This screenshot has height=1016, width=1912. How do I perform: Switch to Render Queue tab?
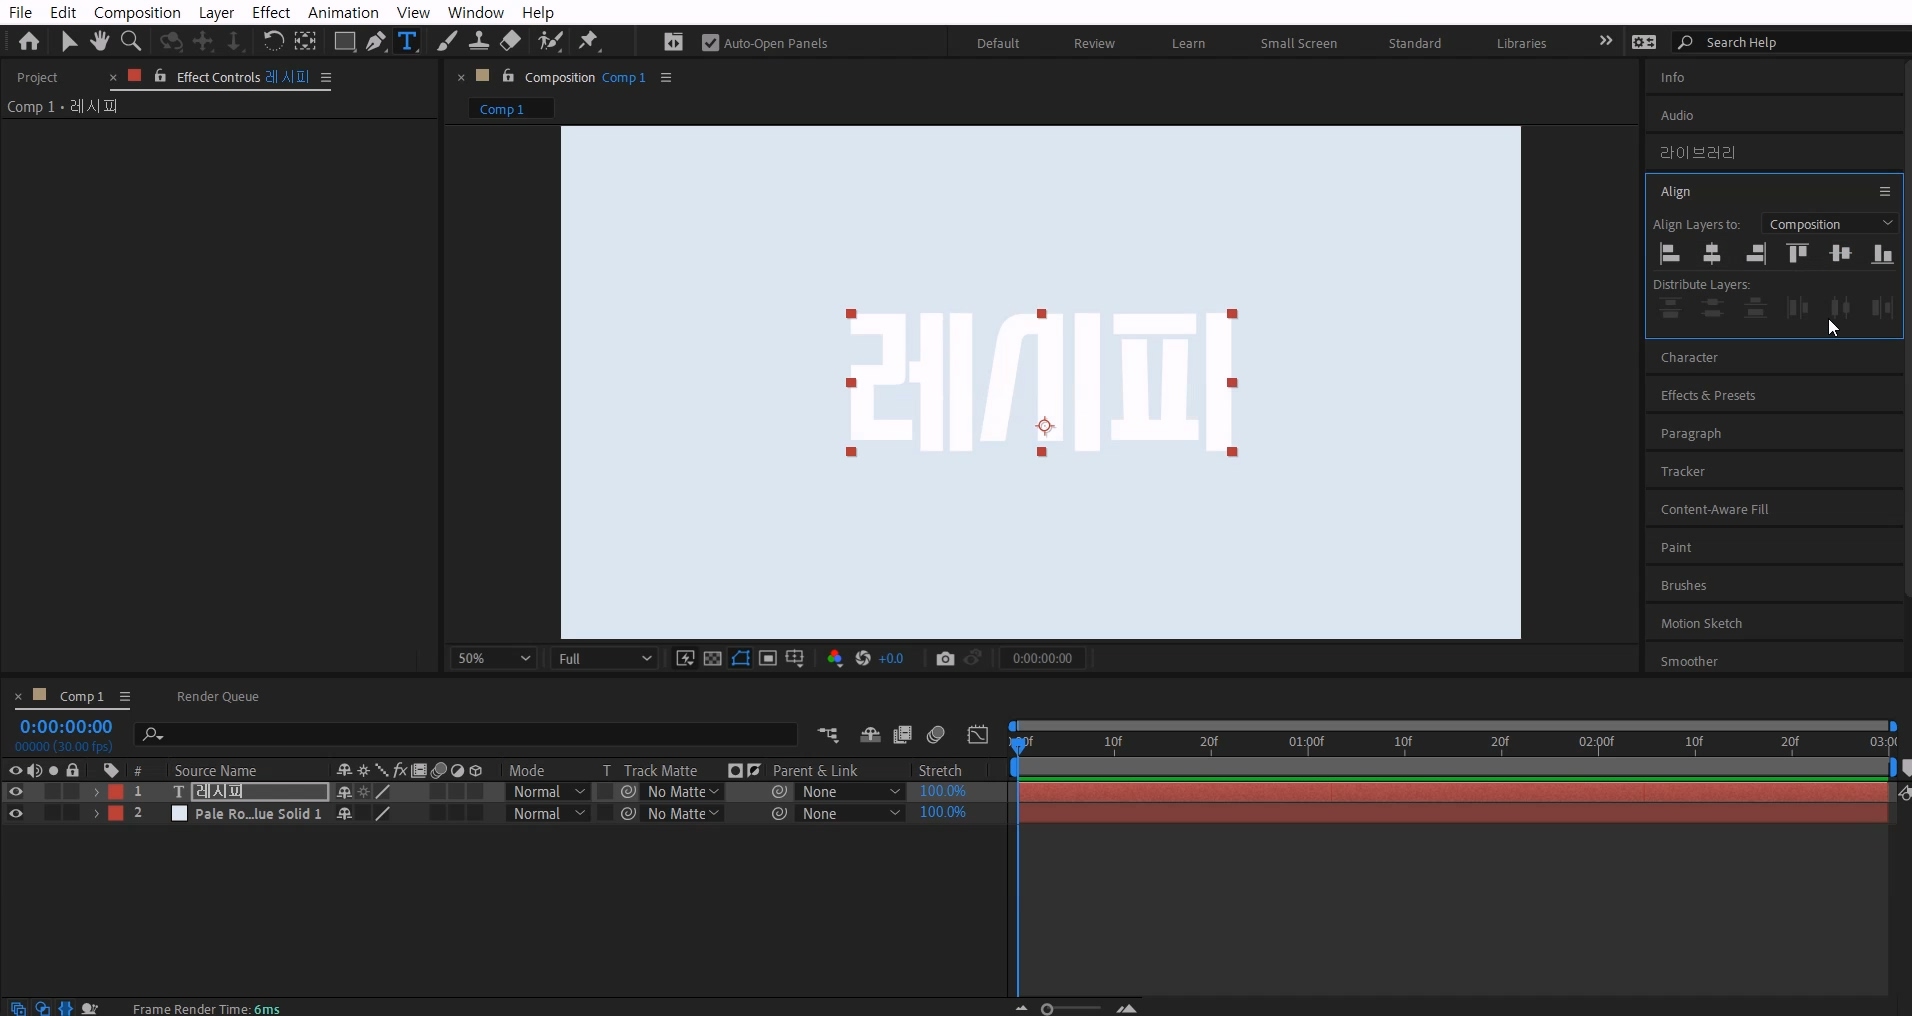pyautogui.click(x=218, y=697)
